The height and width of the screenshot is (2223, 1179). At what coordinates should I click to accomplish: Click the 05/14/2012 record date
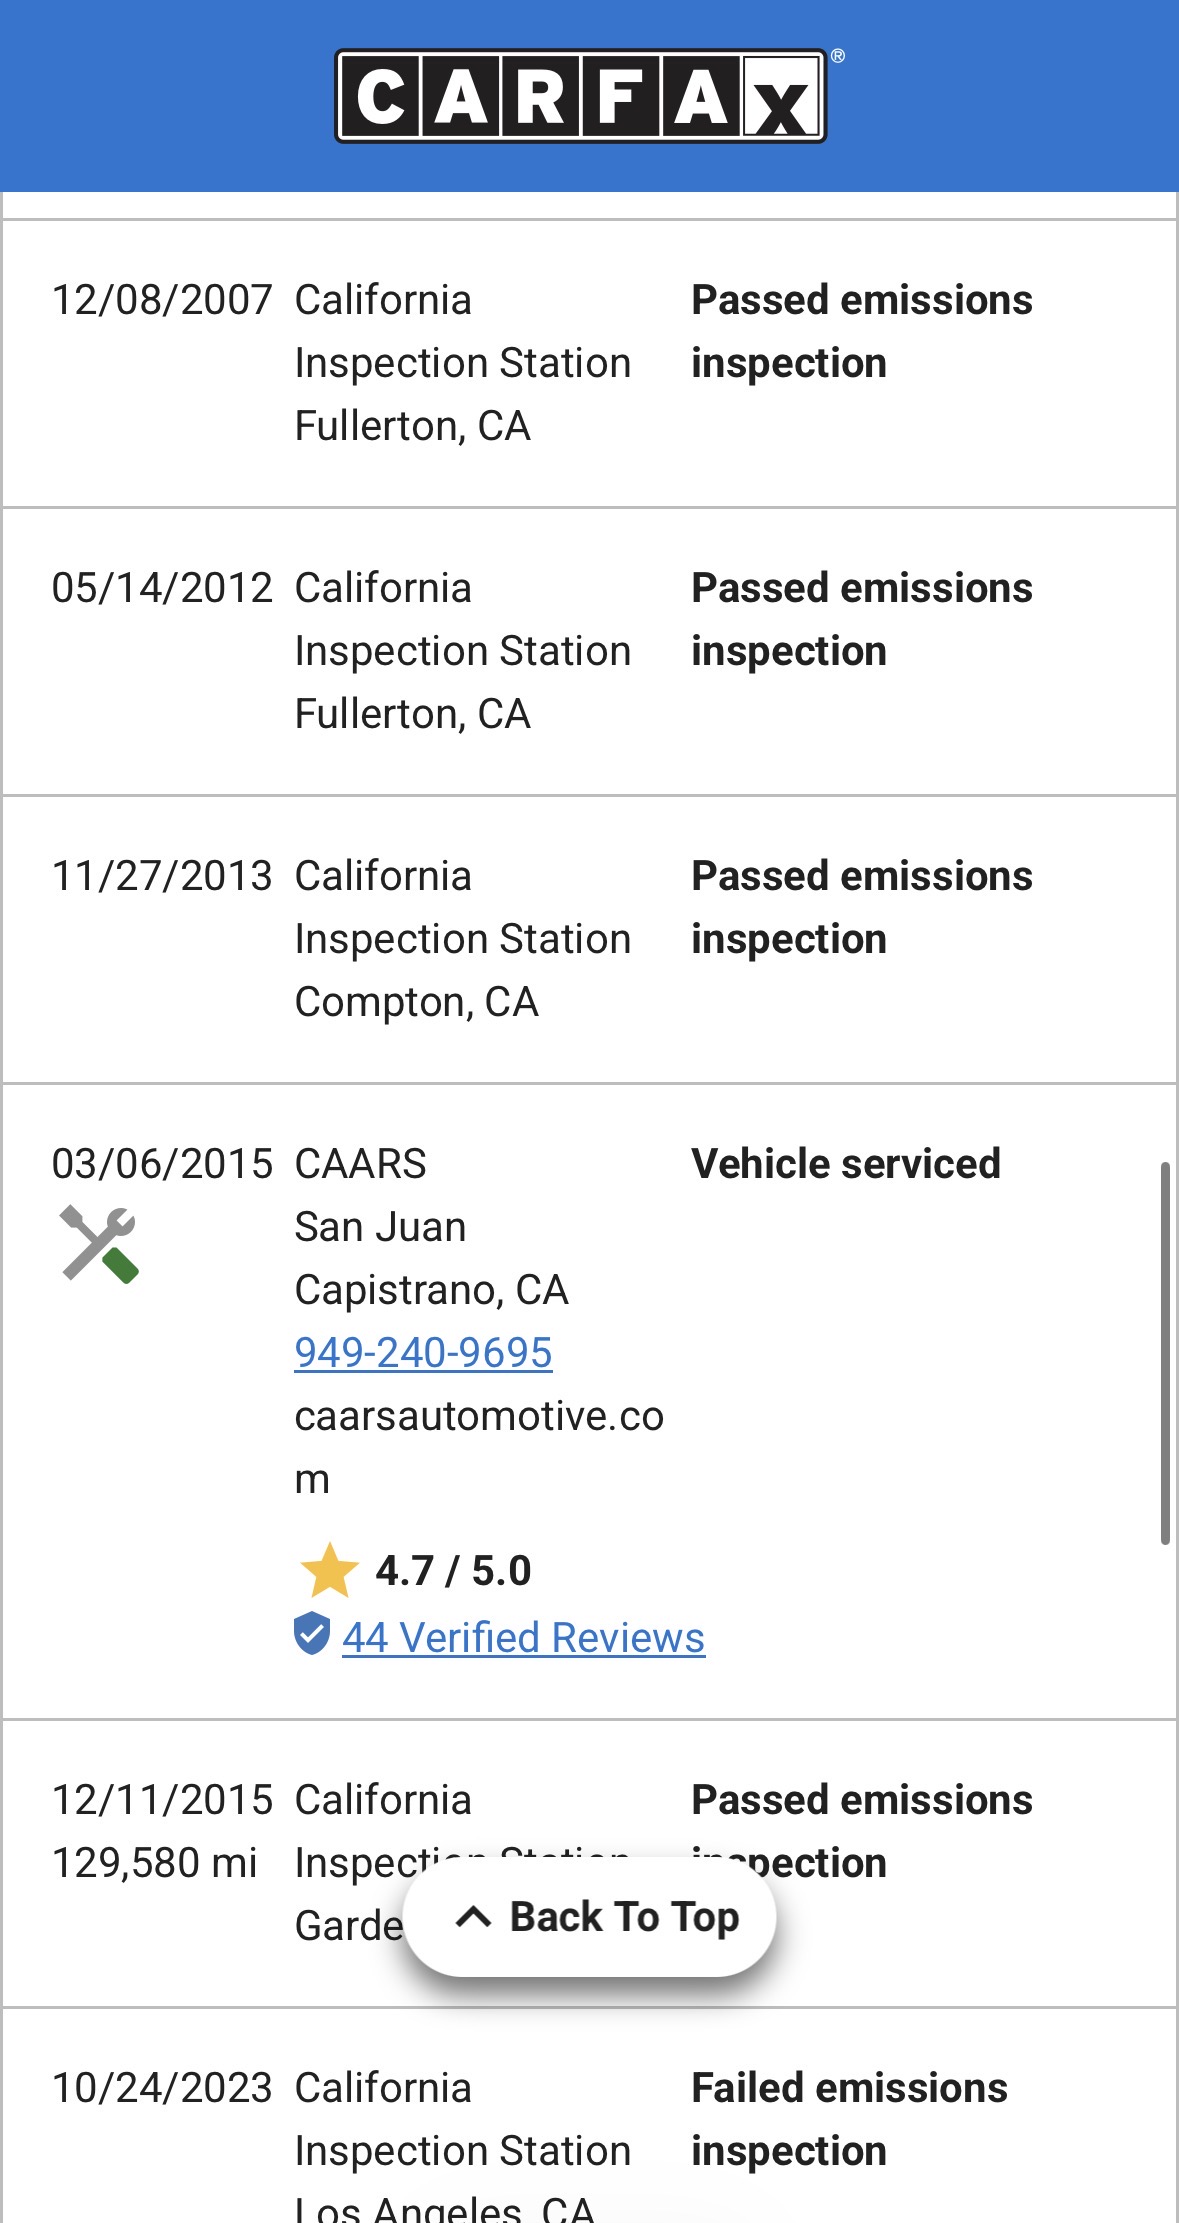[x=162, y=588]
